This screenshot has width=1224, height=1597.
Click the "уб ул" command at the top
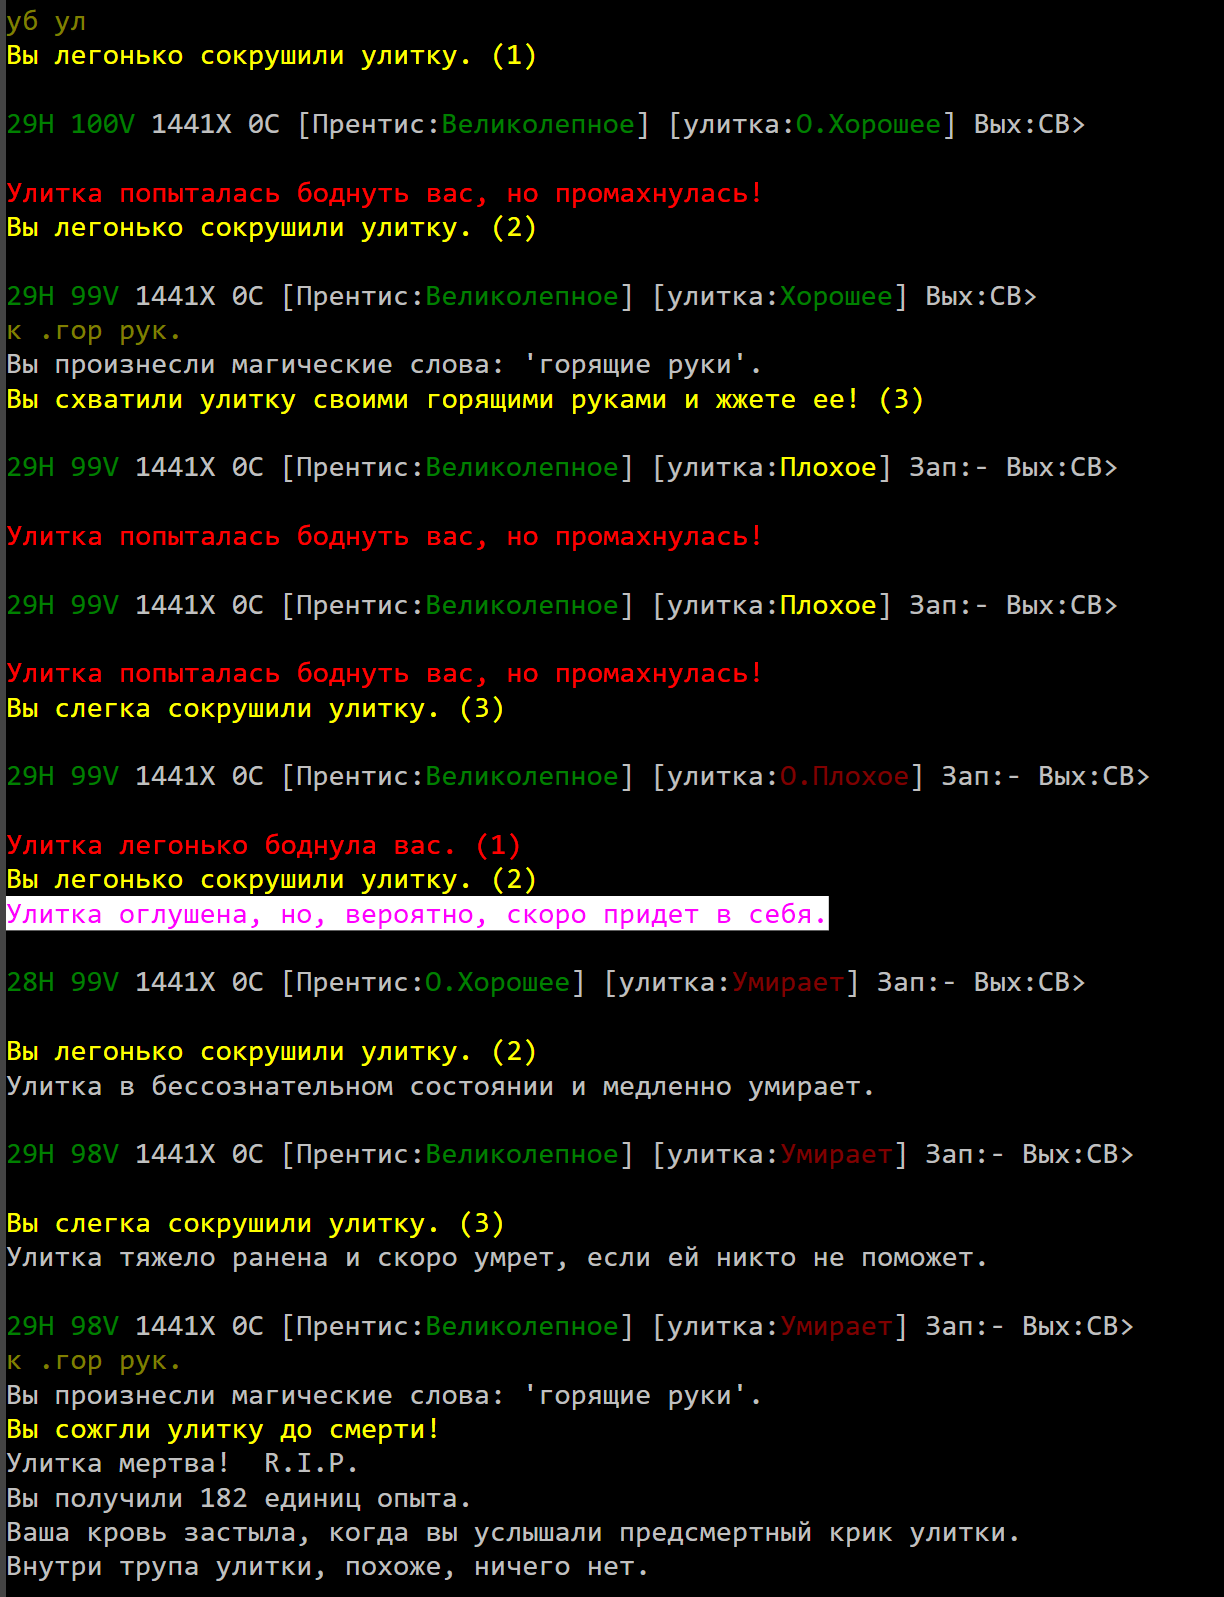tap(46, 22)
